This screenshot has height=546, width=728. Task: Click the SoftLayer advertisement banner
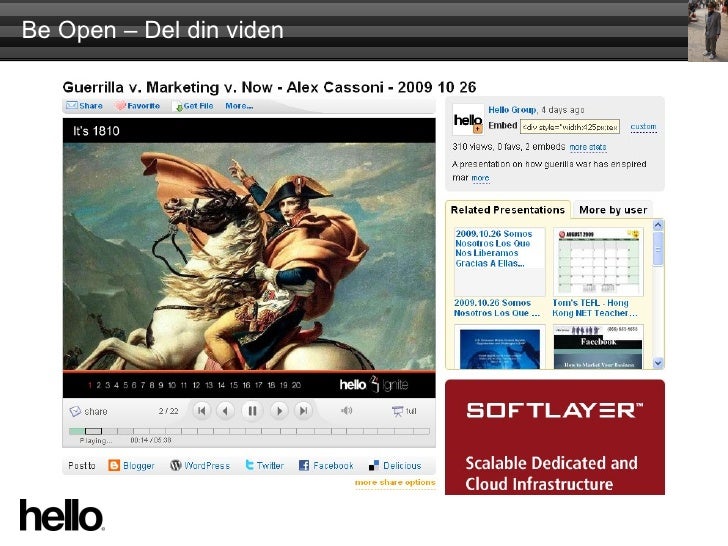(x=555, y=437)
